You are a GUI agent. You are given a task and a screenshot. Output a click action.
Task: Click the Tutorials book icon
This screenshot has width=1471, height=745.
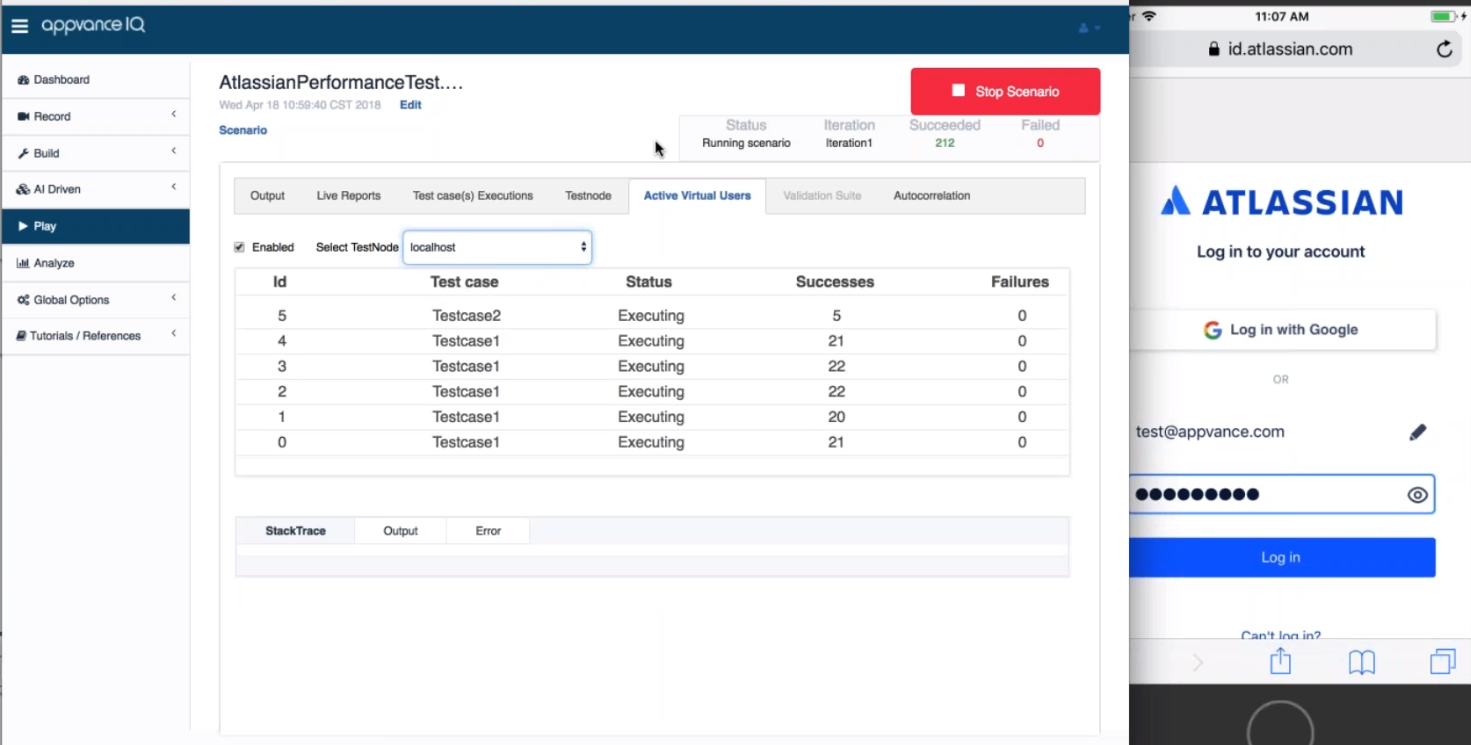21,336
